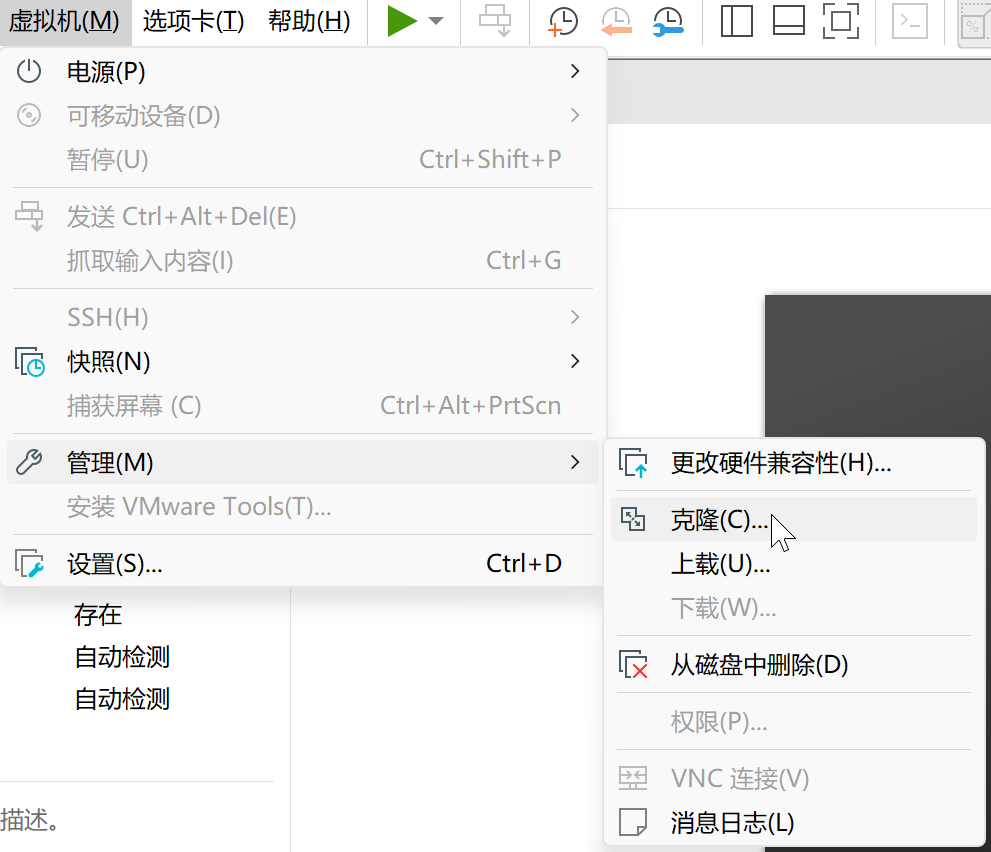Click the power icon beside 电源(P)
The width and height of the screenshot is (991, 852).
[x=29, y=71]
